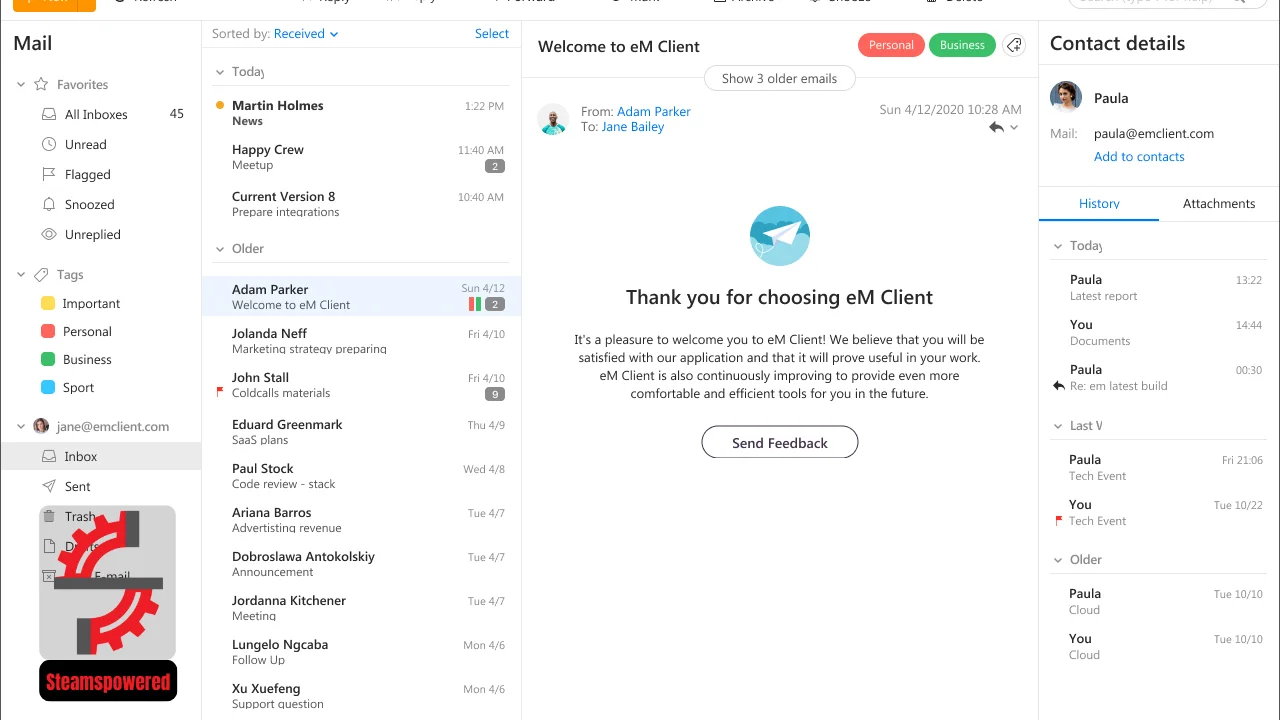Select the yellow Important tag swatch
Viewport: 1280px width, 720px height.
pos(48,303)
